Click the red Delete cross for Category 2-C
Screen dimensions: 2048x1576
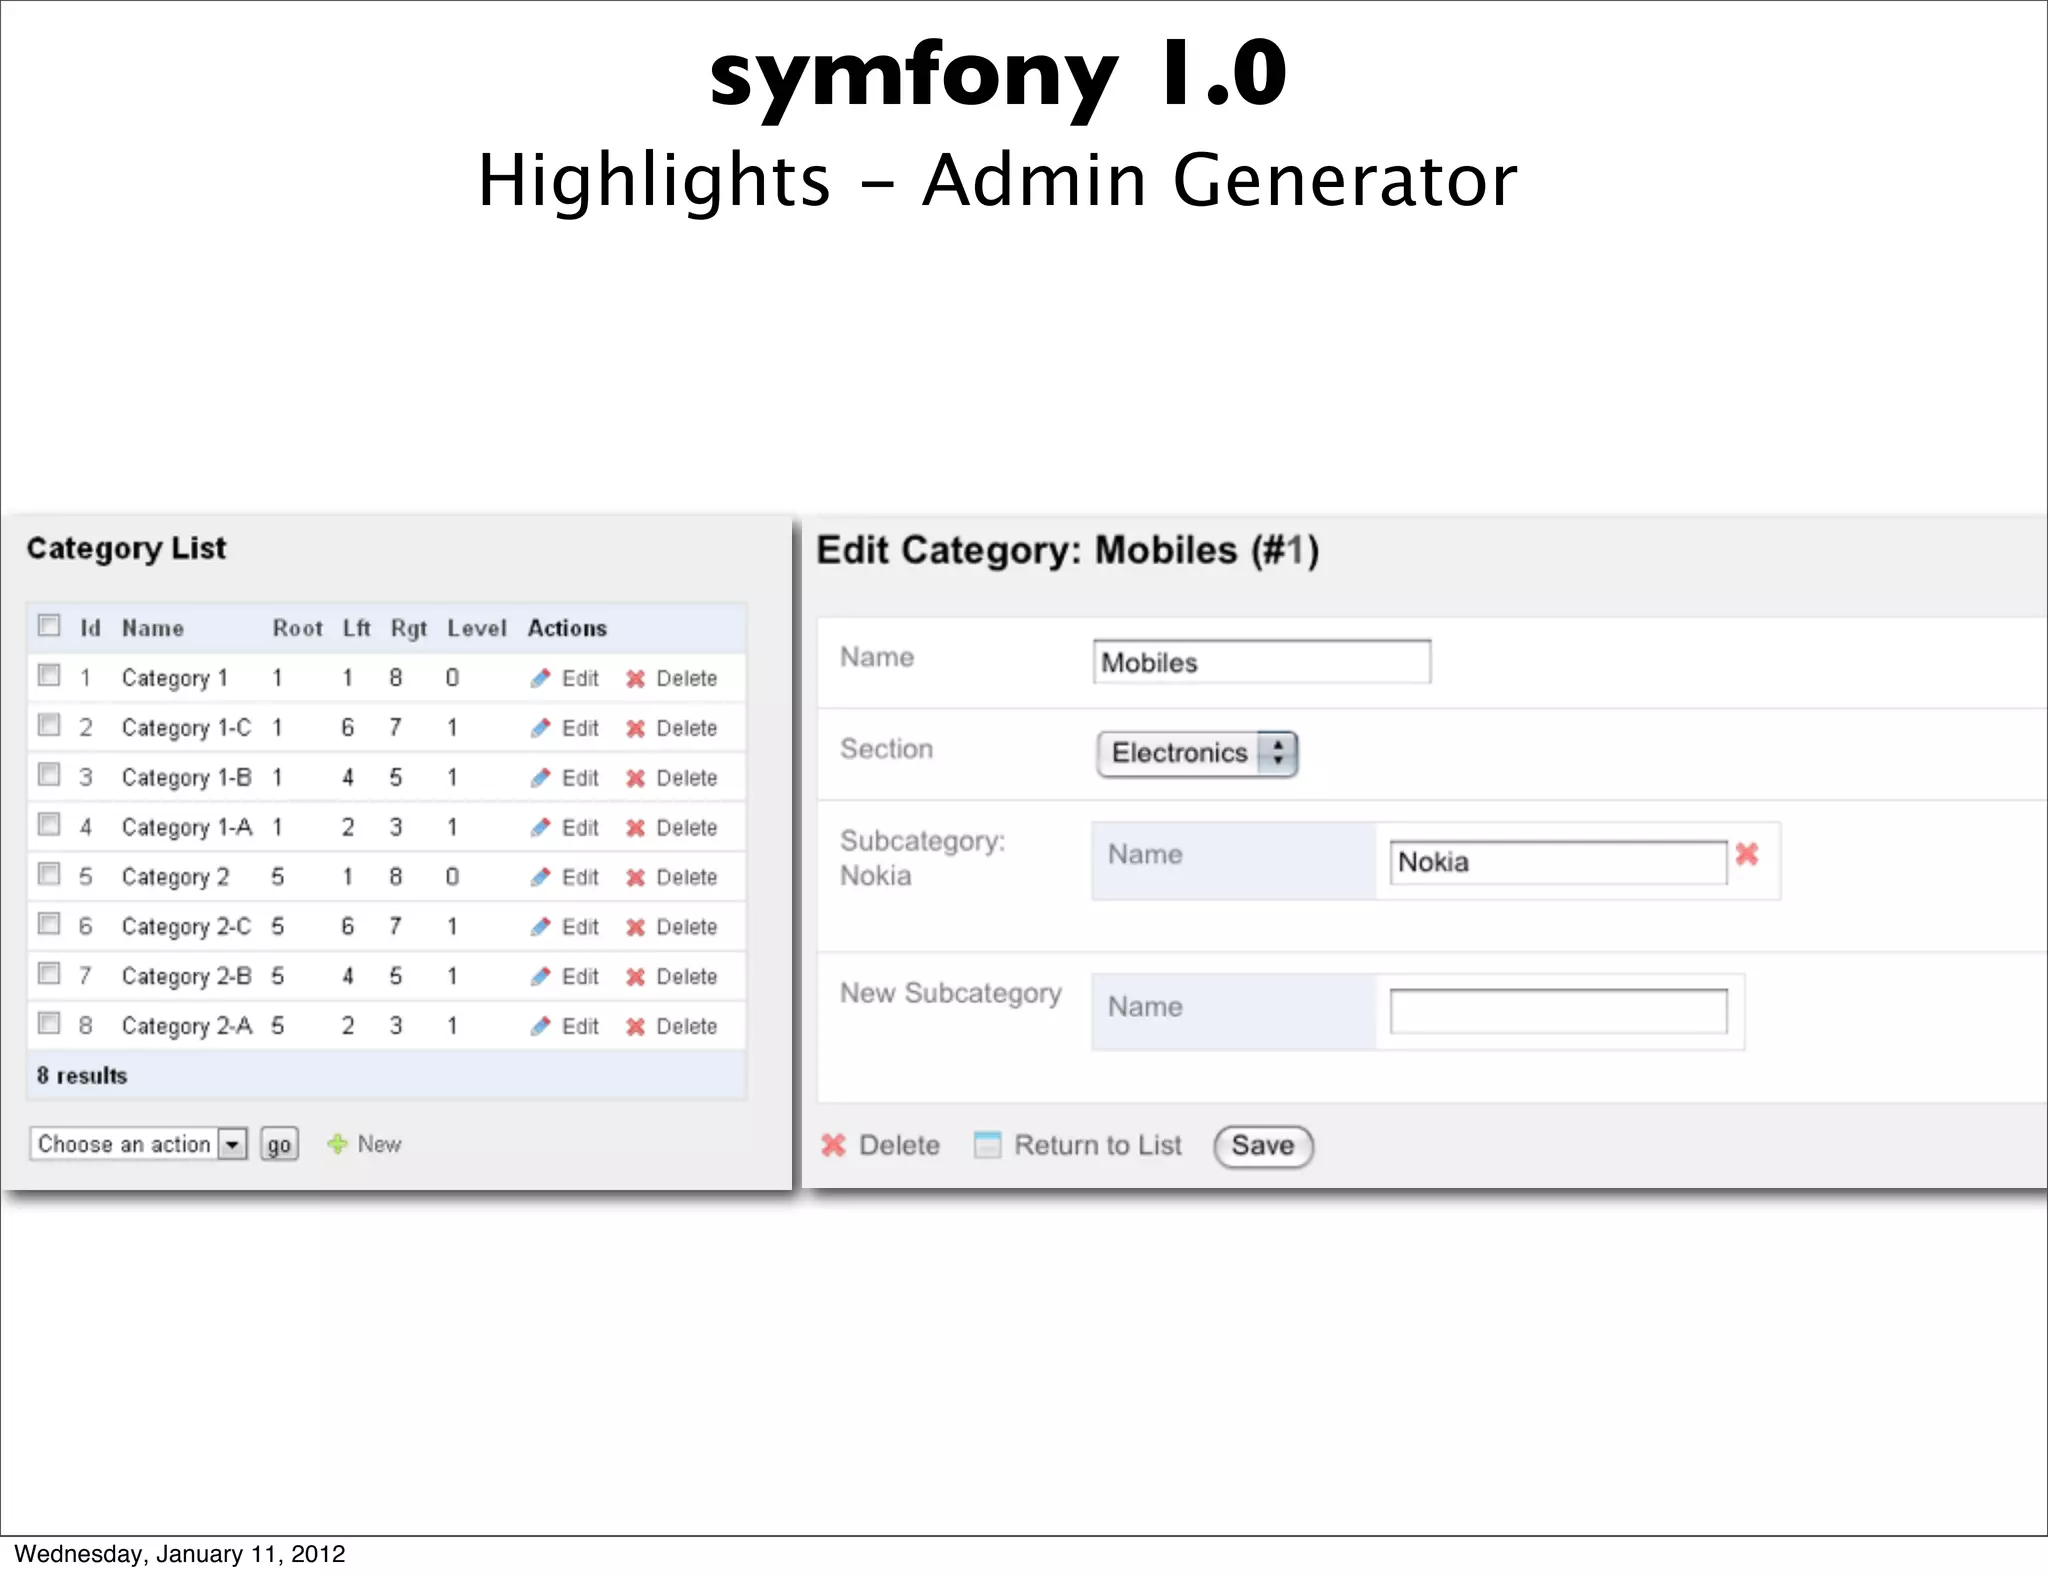pyautogui.click(x=635, y=927)
